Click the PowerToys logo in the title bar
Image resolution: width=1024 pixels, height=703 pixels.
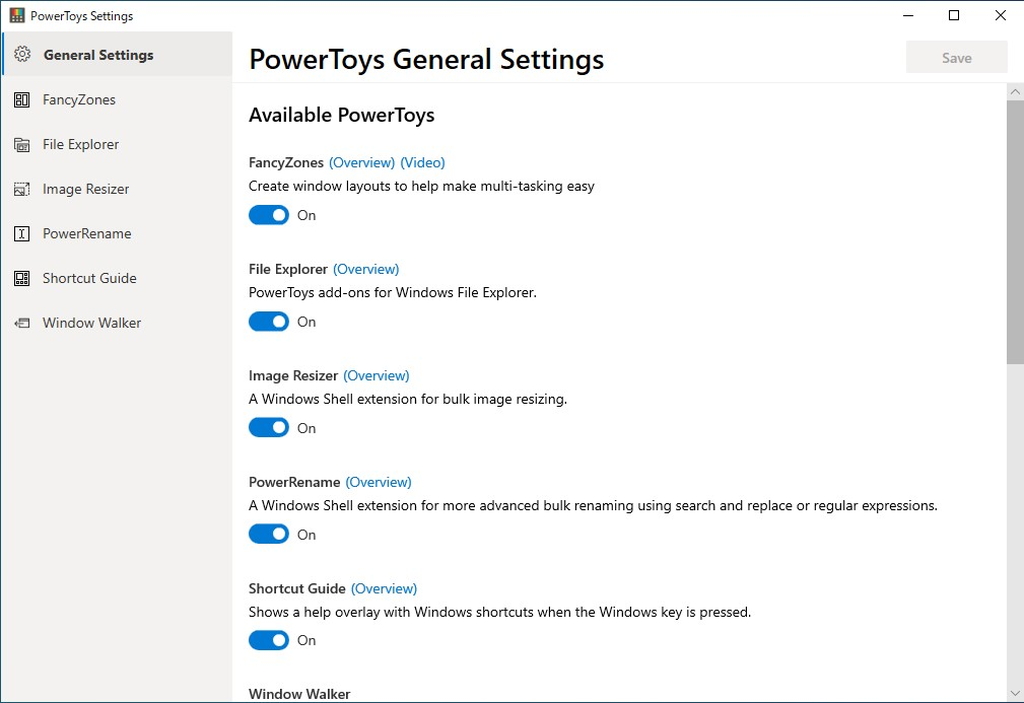coord(16,15)
